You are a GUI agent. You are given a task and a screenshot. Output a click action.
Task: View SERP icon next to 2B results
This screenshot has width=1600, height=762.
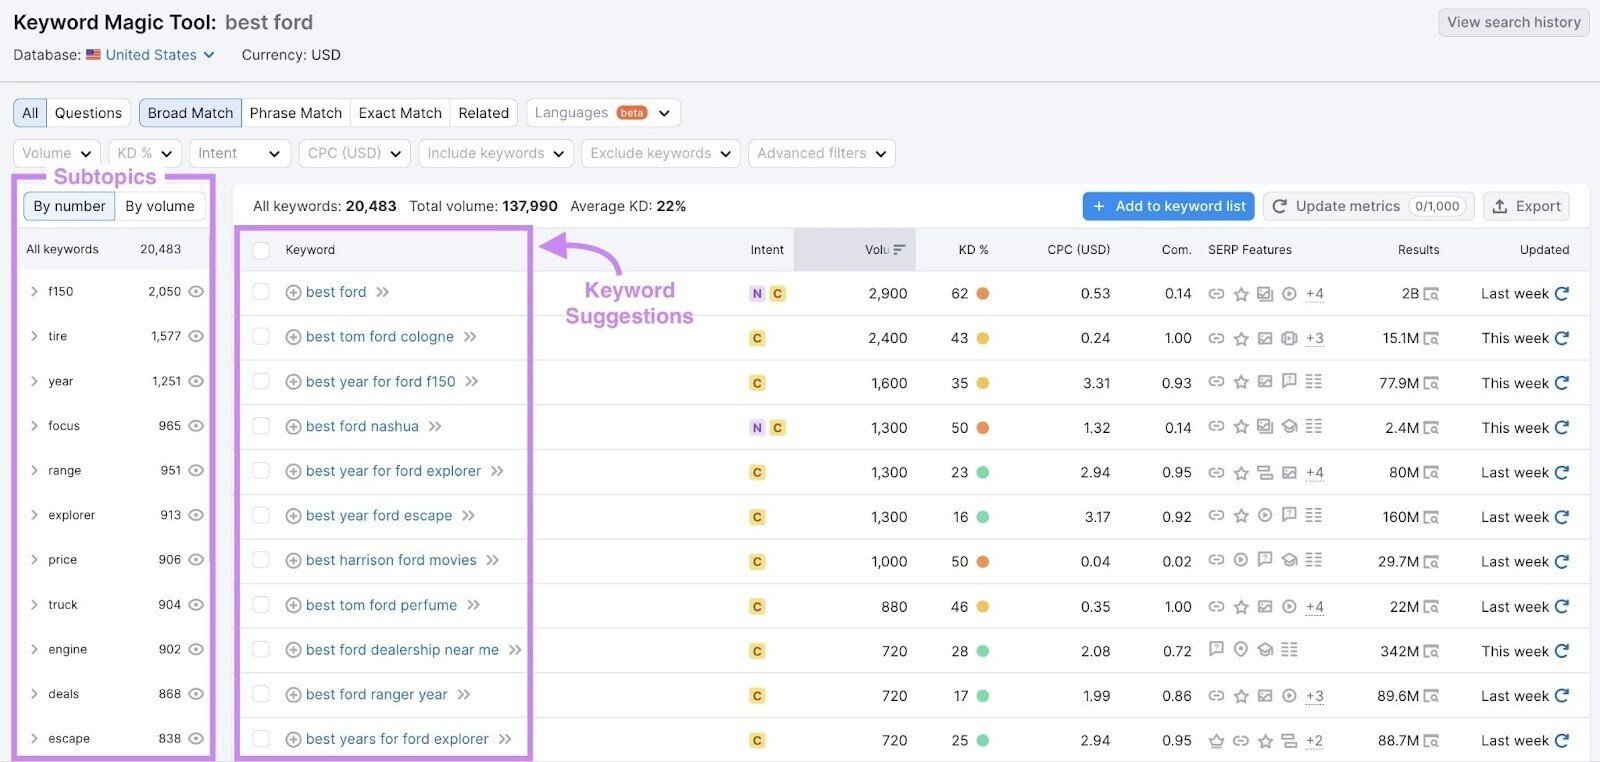[x=1431, y=294]
